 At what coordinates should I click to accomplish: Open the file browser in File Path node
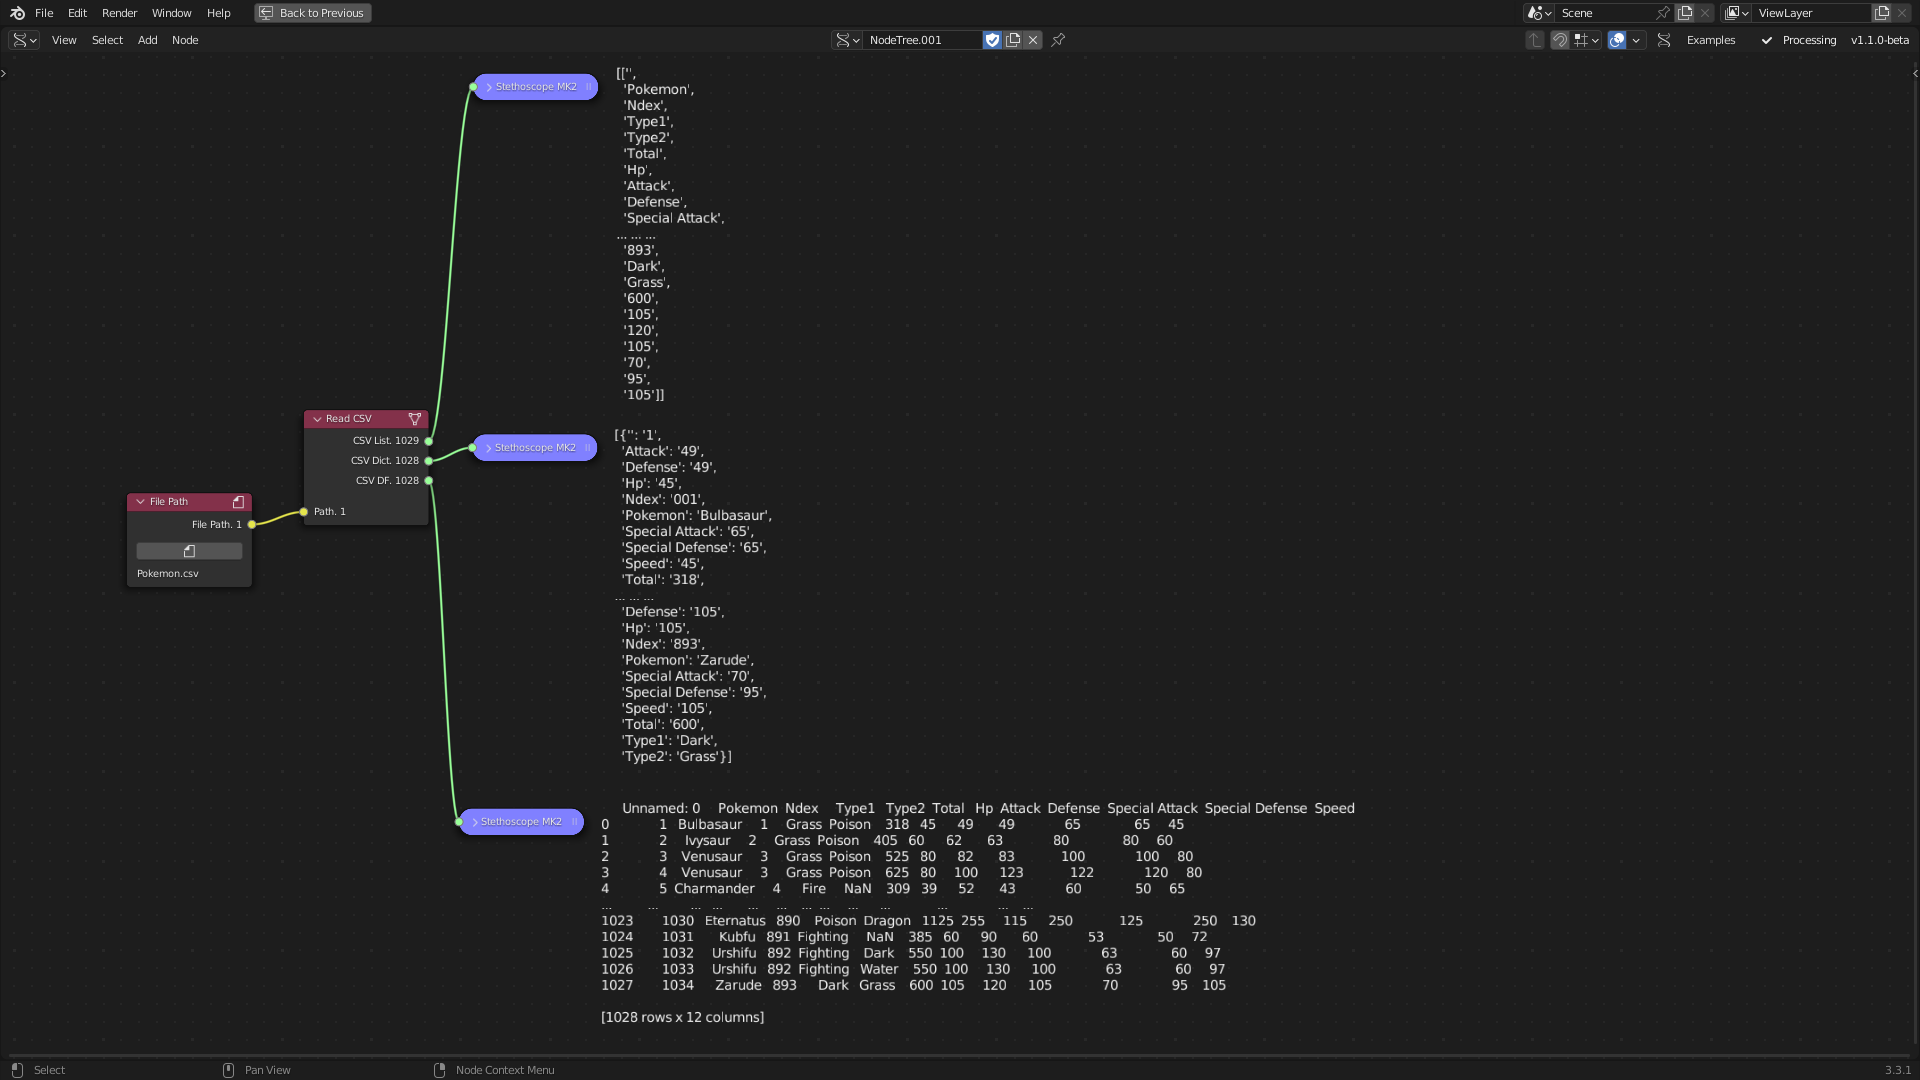(x=189, y=551)
